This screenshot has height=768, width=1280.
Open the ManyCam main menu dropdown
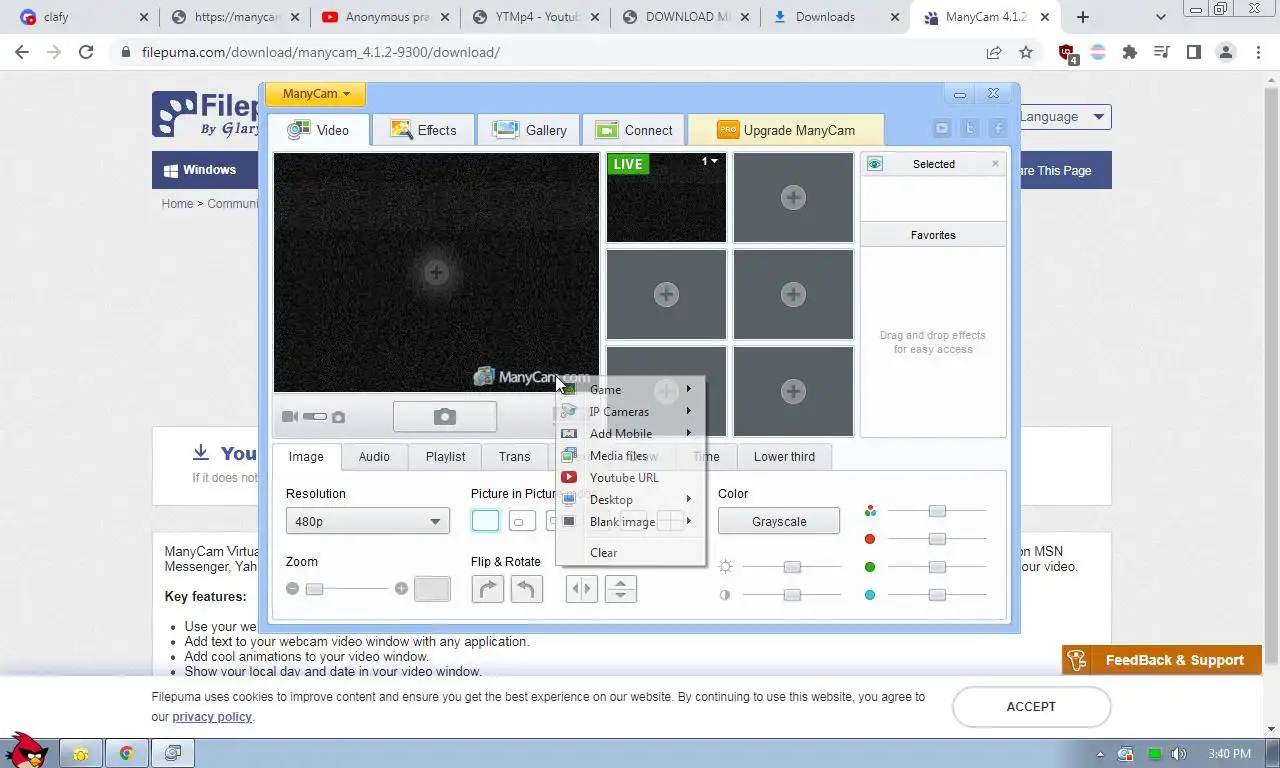[x=315, y=93]
